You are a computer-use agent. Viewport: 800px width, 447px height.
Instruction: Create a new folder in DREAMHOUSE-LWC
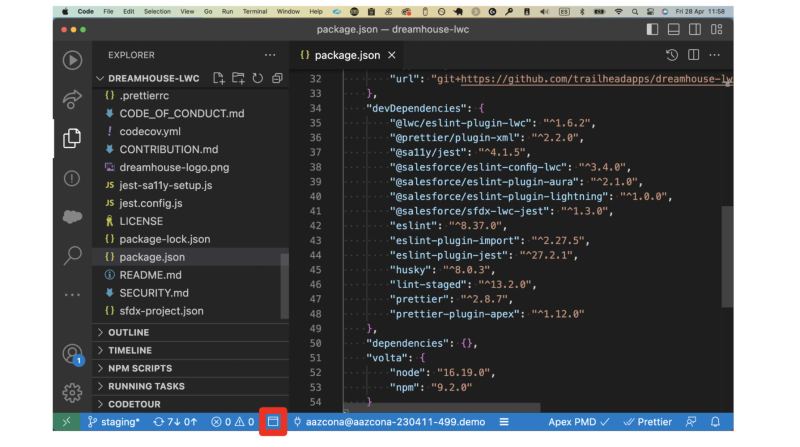click(x=238, y=78)
